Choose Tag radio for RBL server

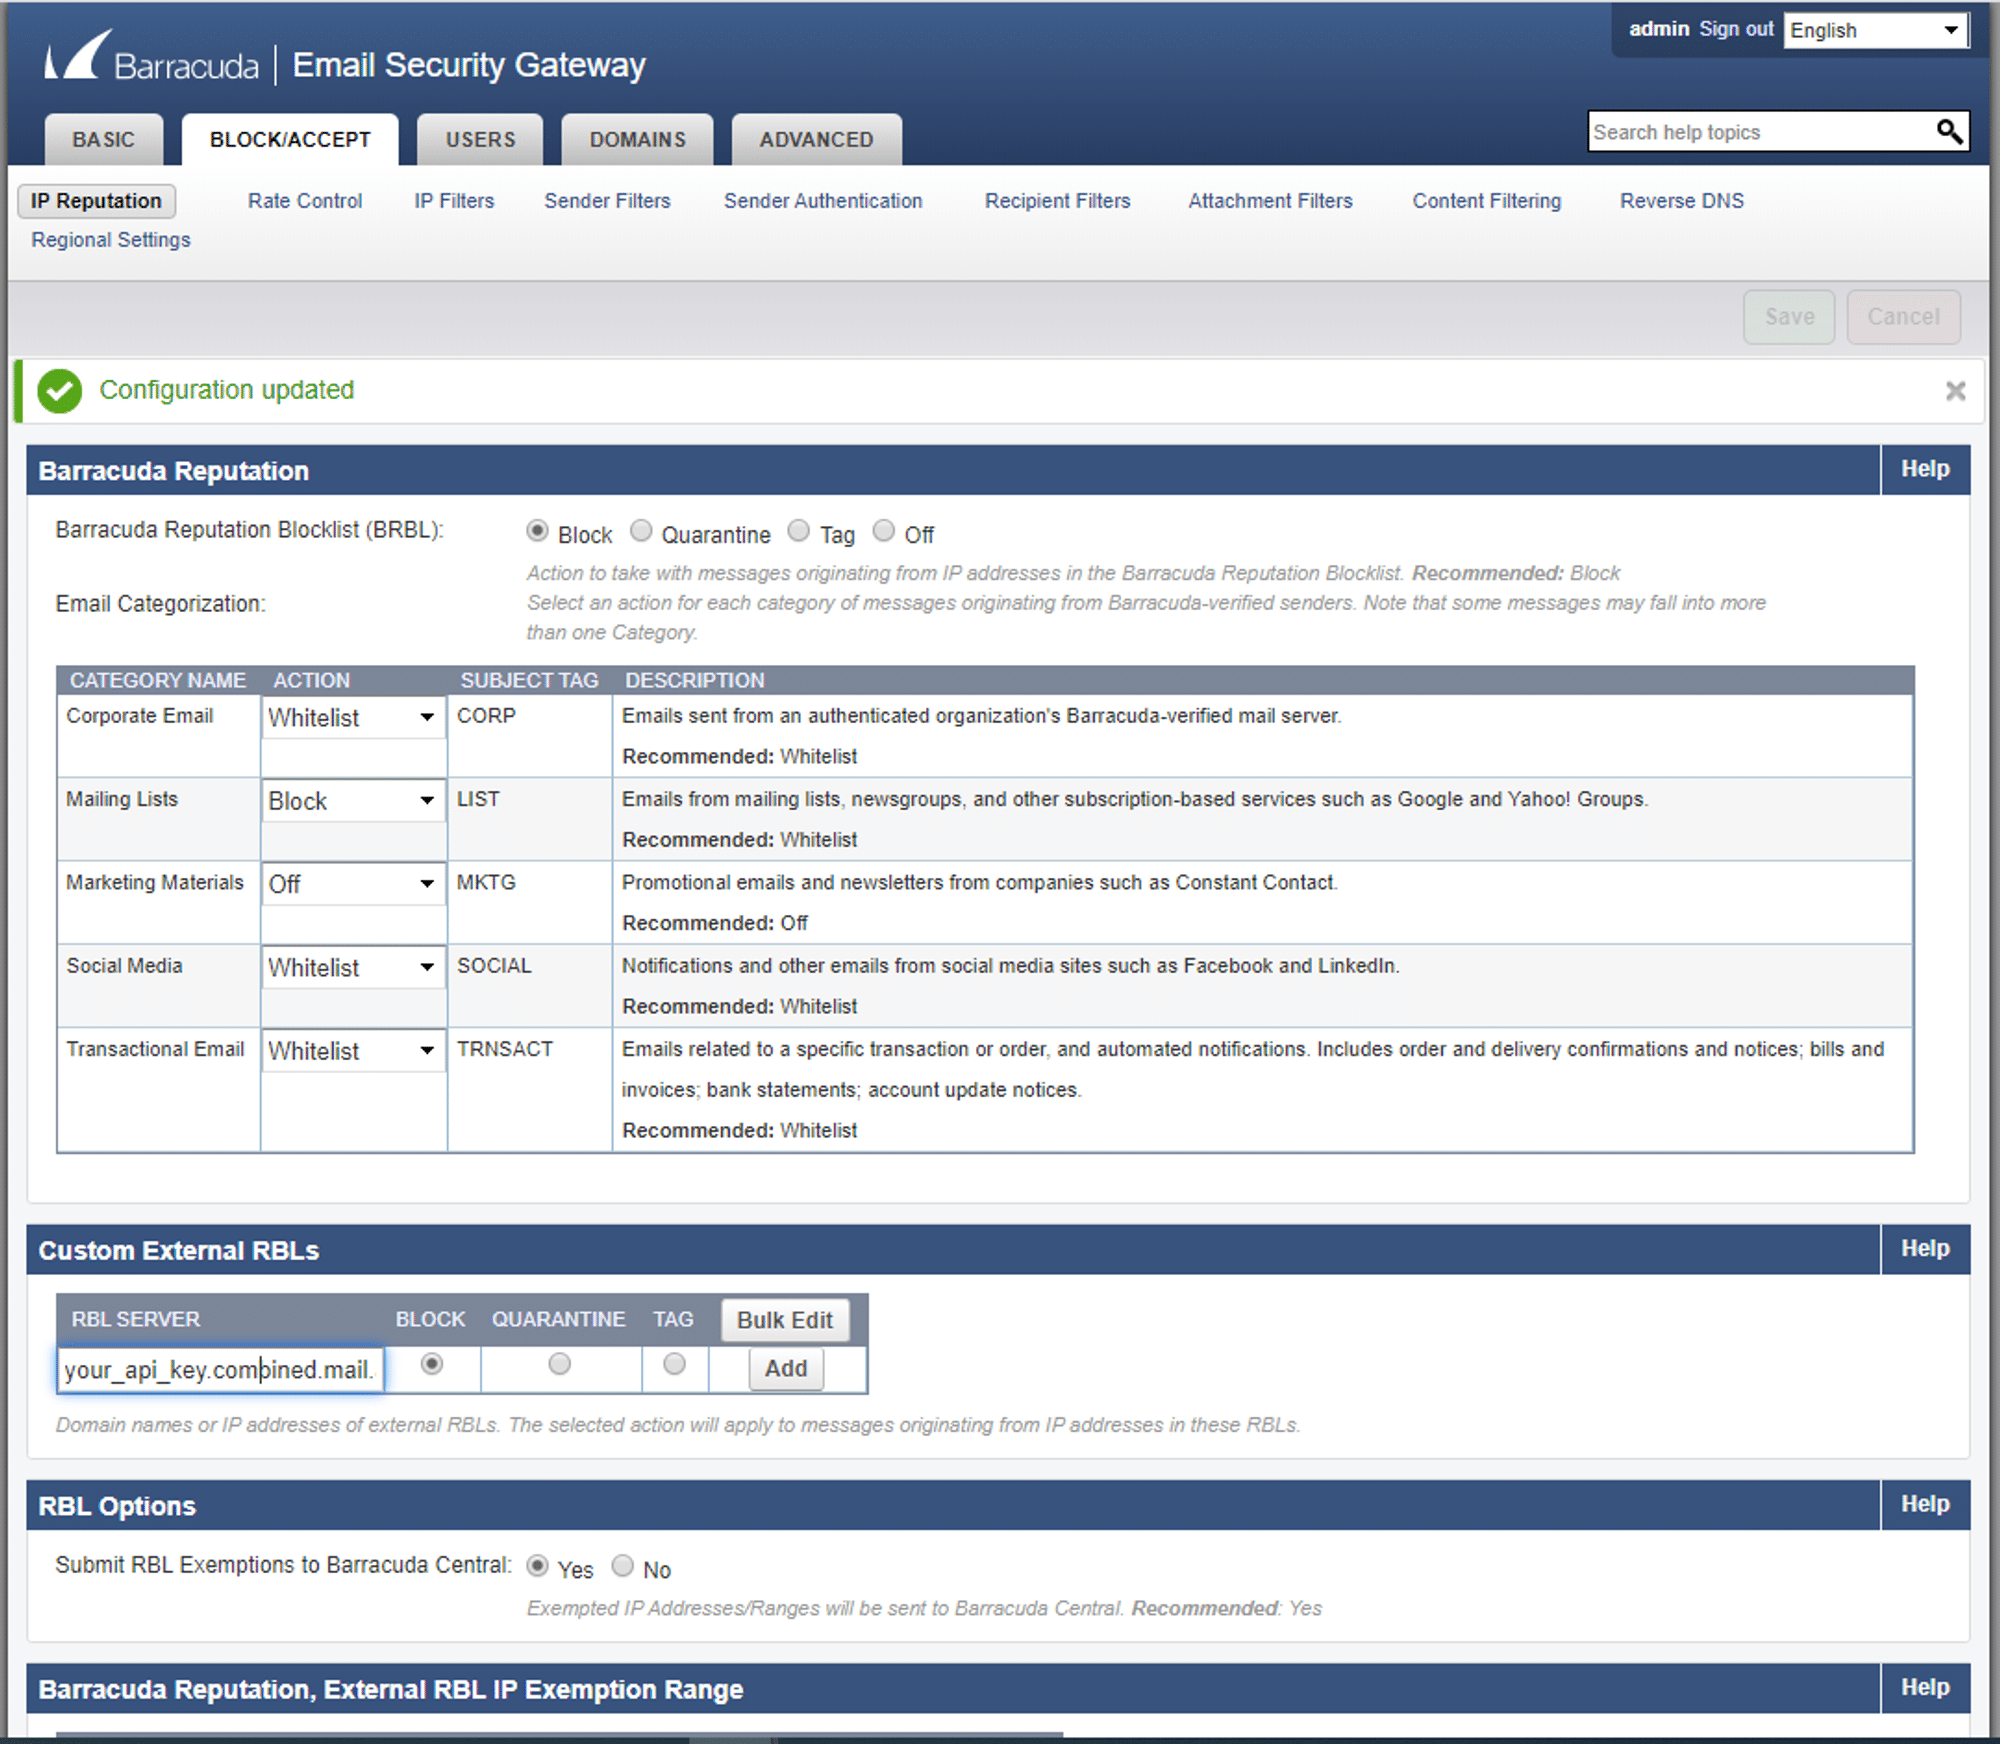tap(674, 1364)
